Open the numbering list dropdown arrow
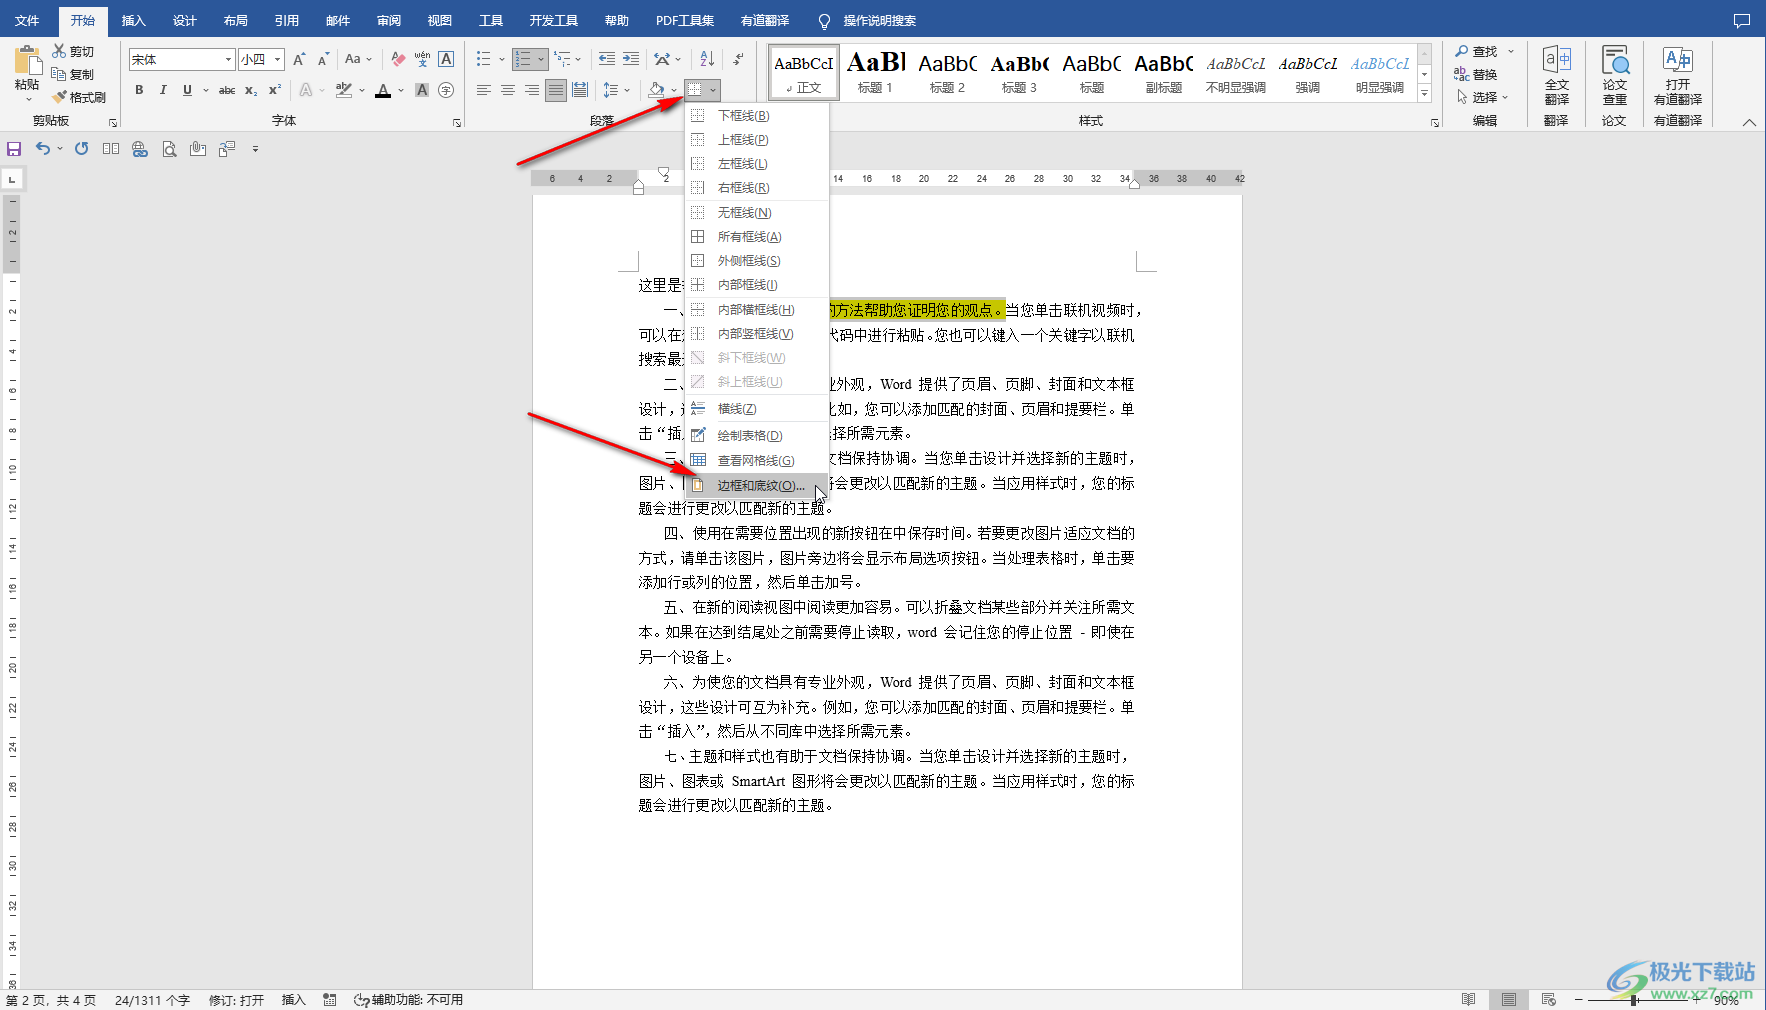This screenshot has height=1010, width=1766. click(x=541, y=59)
